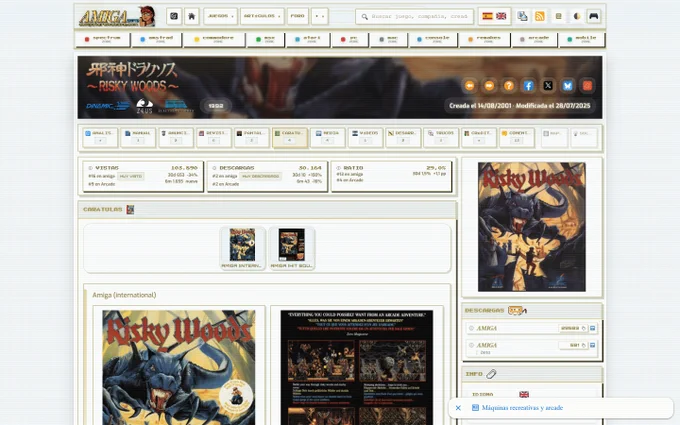Open the Trucos section tab

441,137
